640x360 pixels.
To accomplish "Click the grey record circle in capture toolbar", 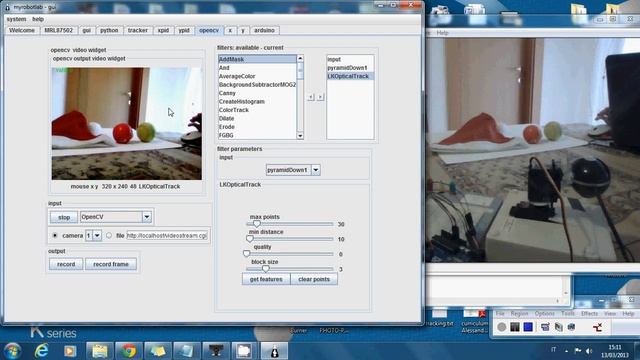I will pyautogui.click(x=502, y=327).
